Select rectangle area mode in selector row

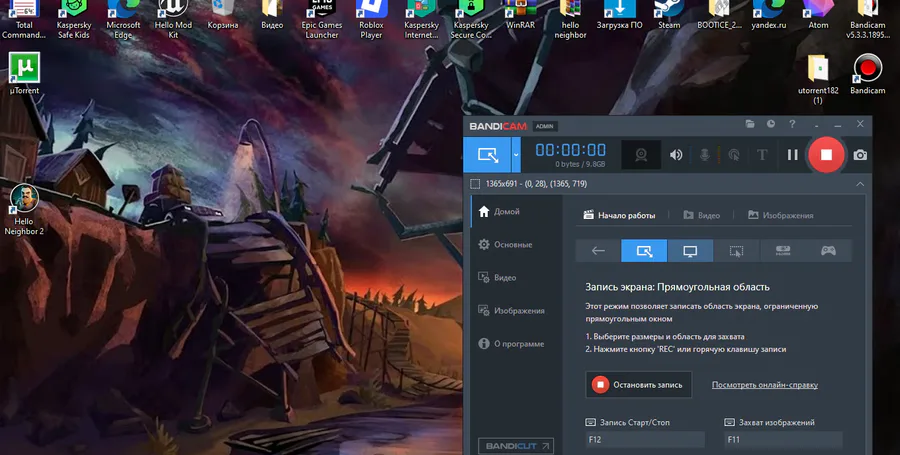[x=644, y=251]
